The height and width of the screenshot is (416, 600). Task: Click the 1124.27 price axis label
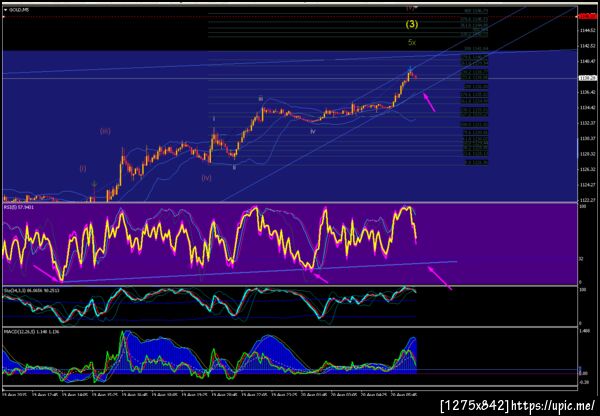point(588,185)
